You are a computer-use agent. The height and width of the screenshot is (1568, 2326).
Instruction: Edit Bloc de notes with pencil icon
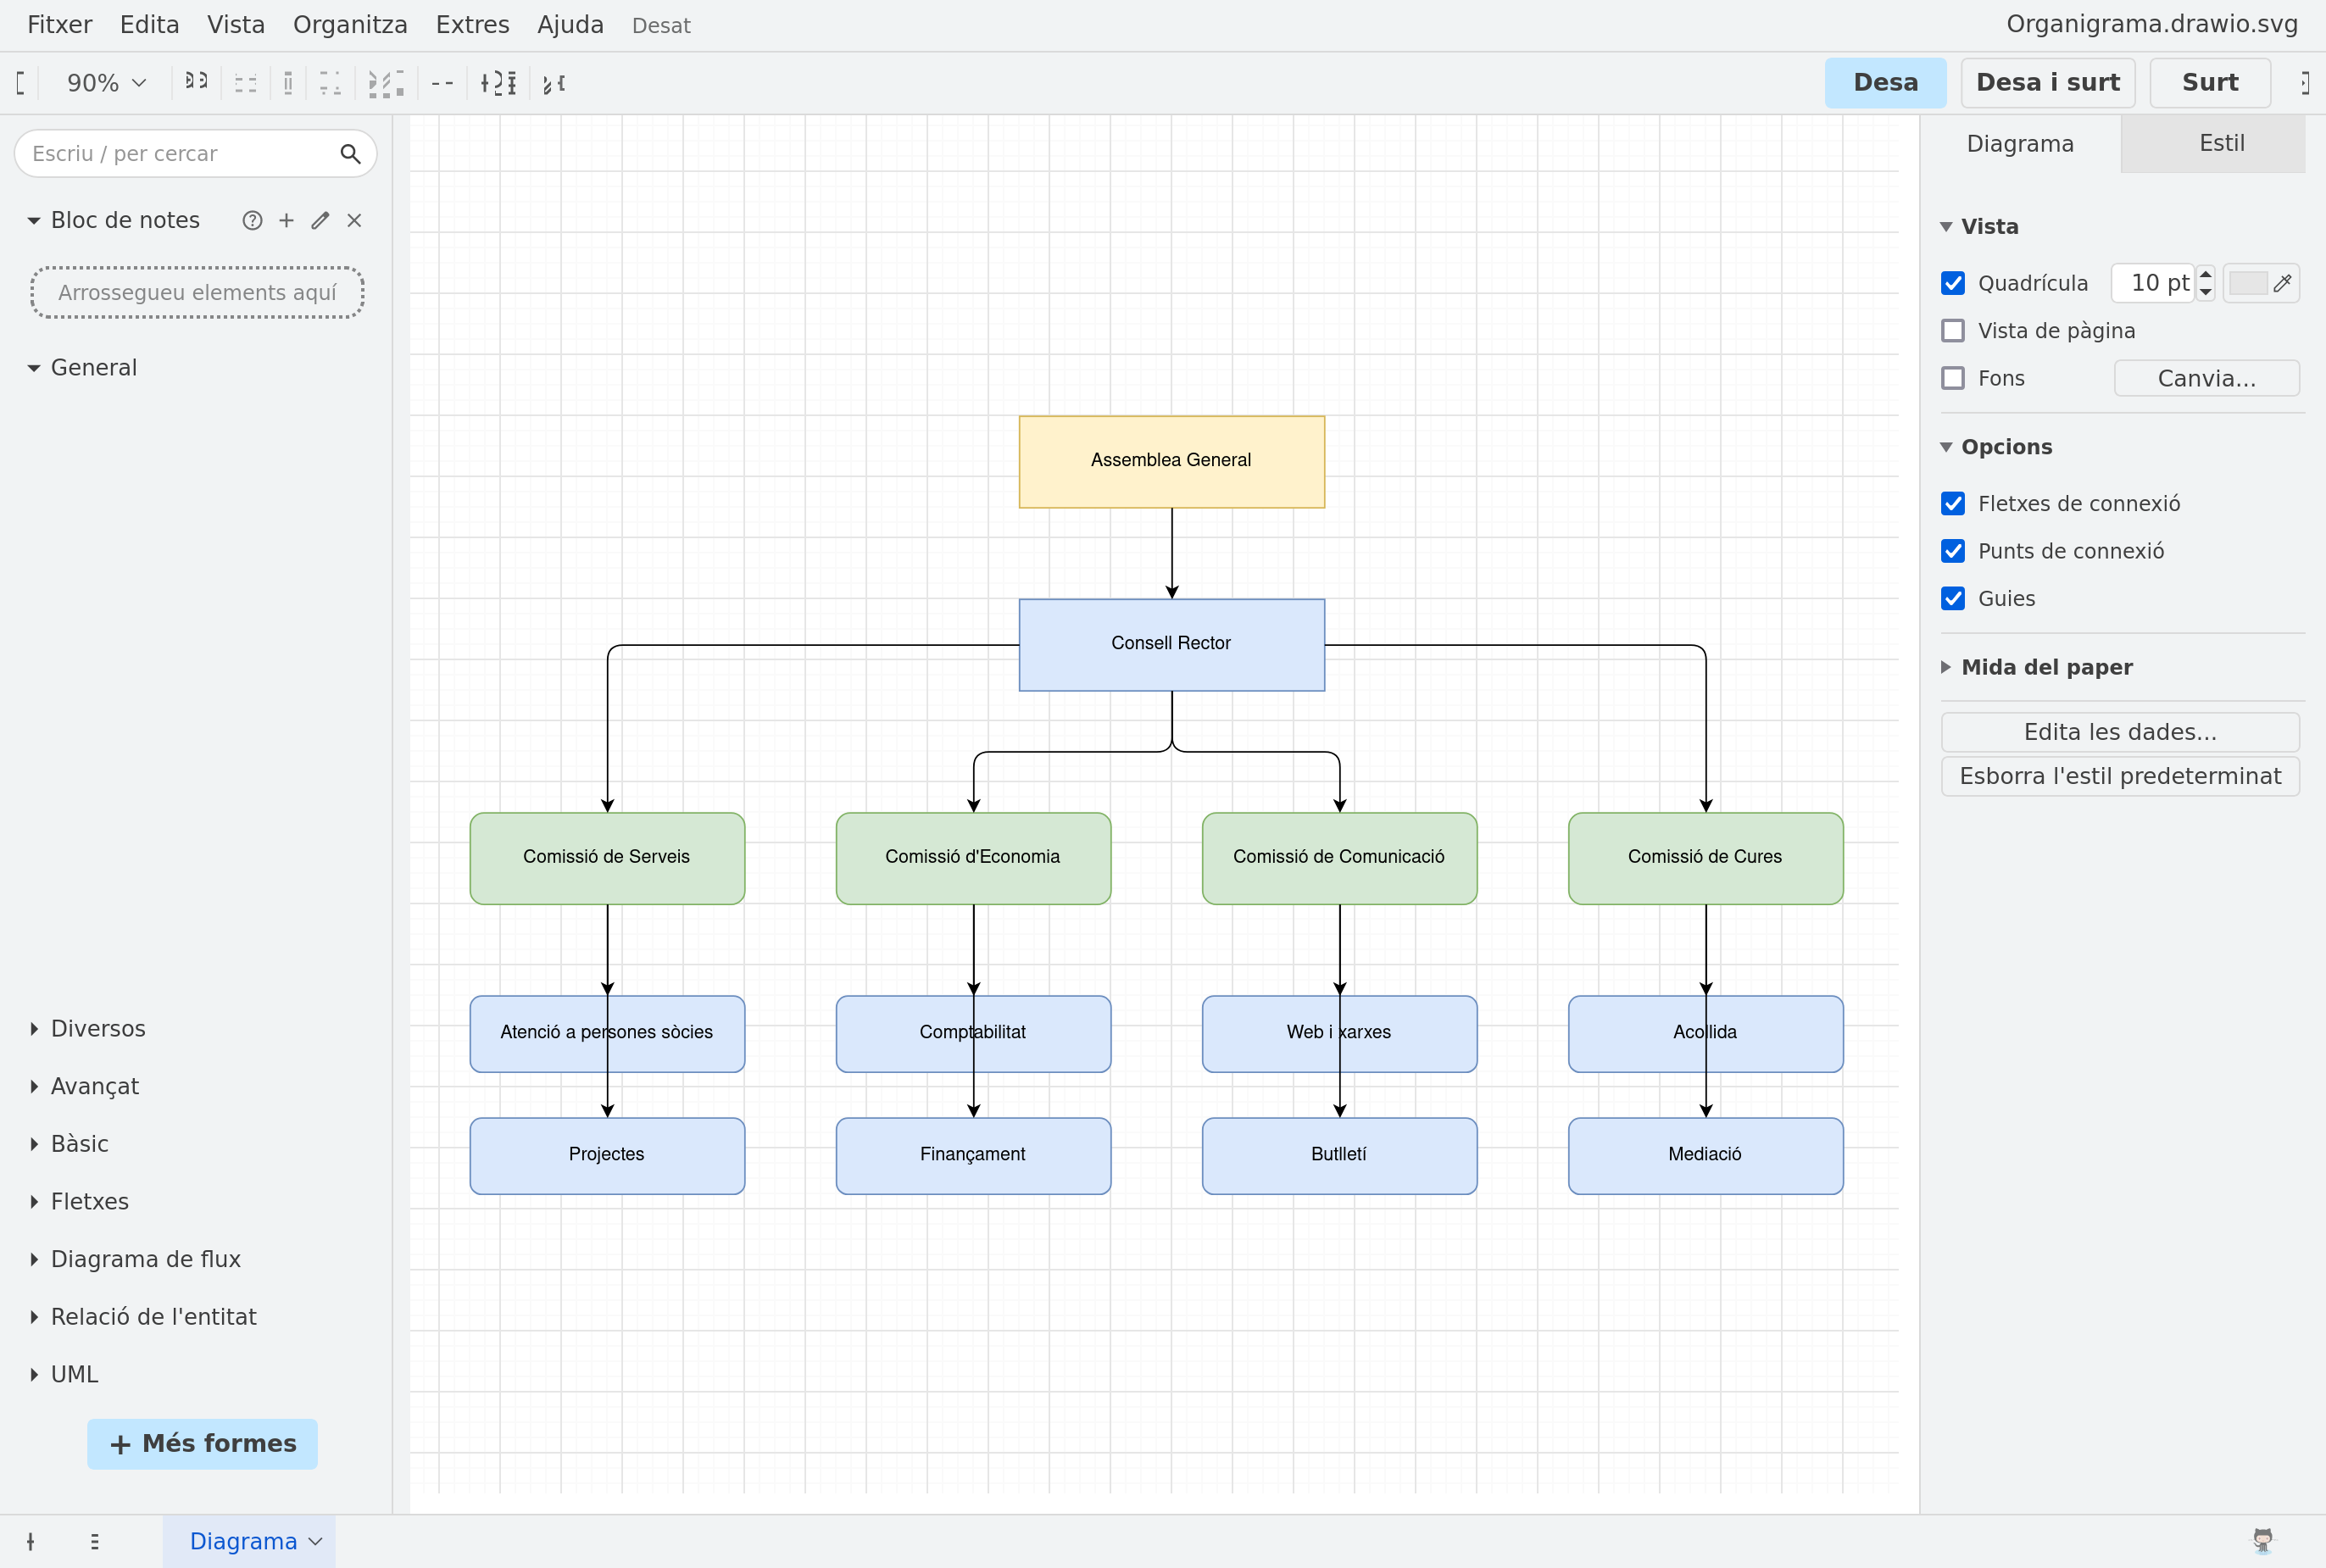tap(320, 220)
